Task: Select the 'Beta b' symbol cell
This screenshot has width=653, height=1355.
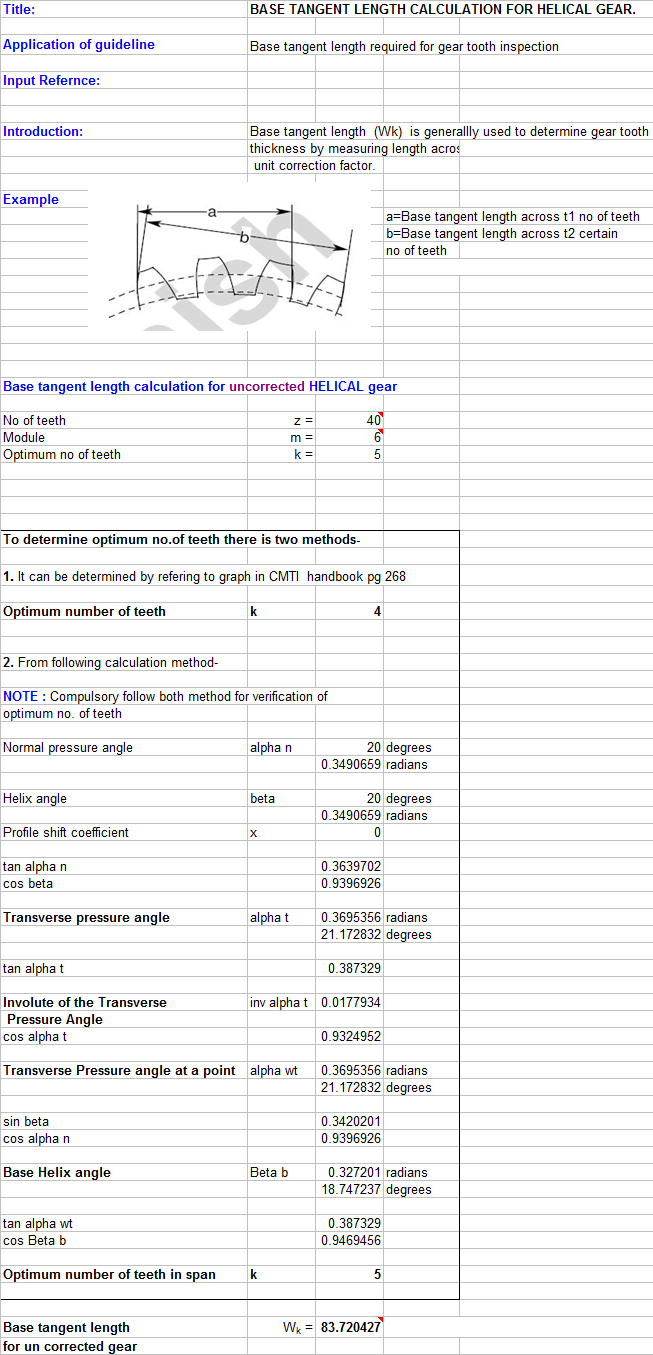Action: pyautogui.click(x=269, y=1173)
